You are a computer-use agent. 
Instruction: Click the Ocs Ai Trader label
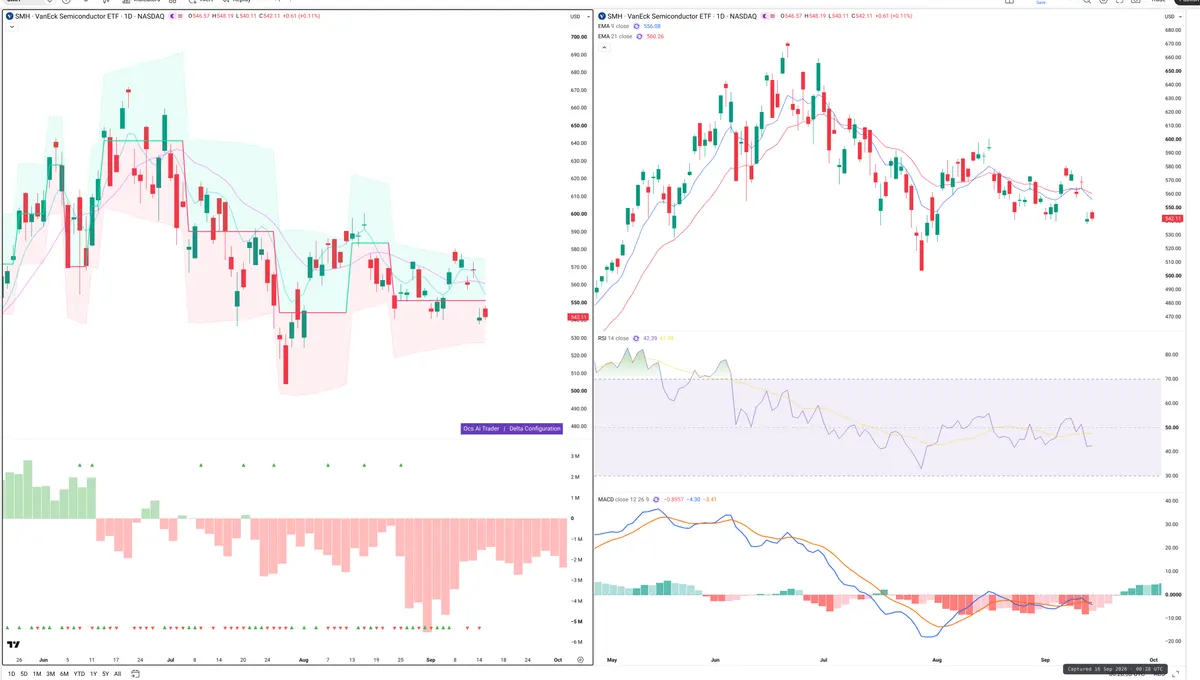tap(481, 428)
